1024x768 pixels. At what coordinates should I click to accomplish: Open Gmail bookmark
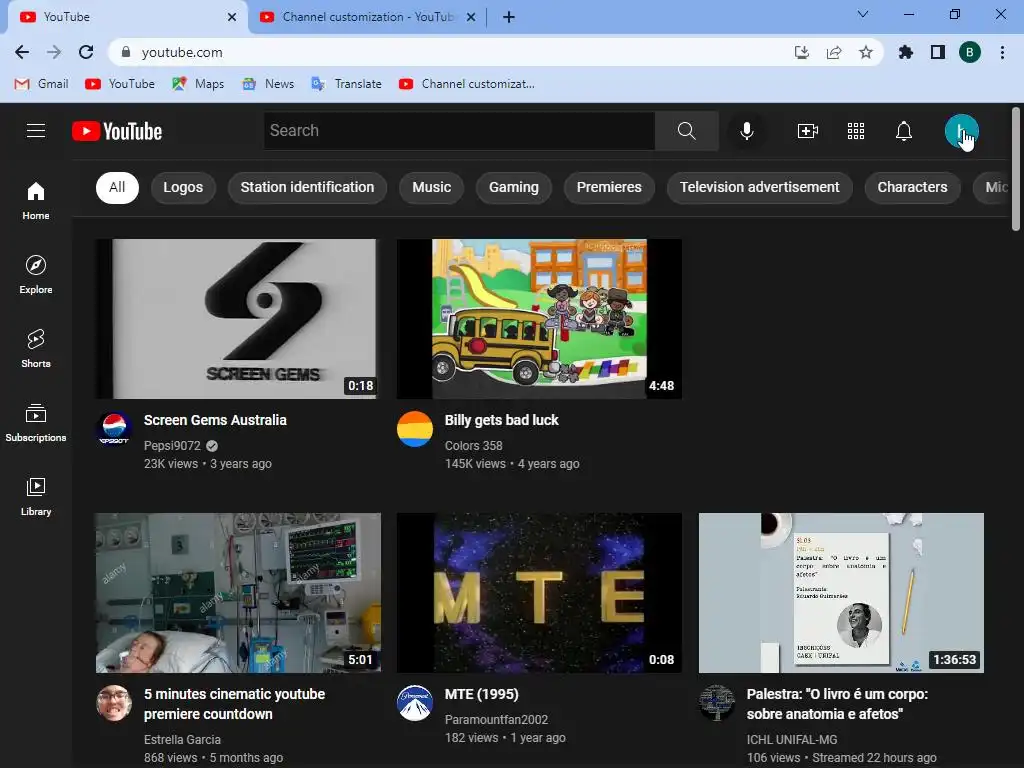tap(41, 84)
